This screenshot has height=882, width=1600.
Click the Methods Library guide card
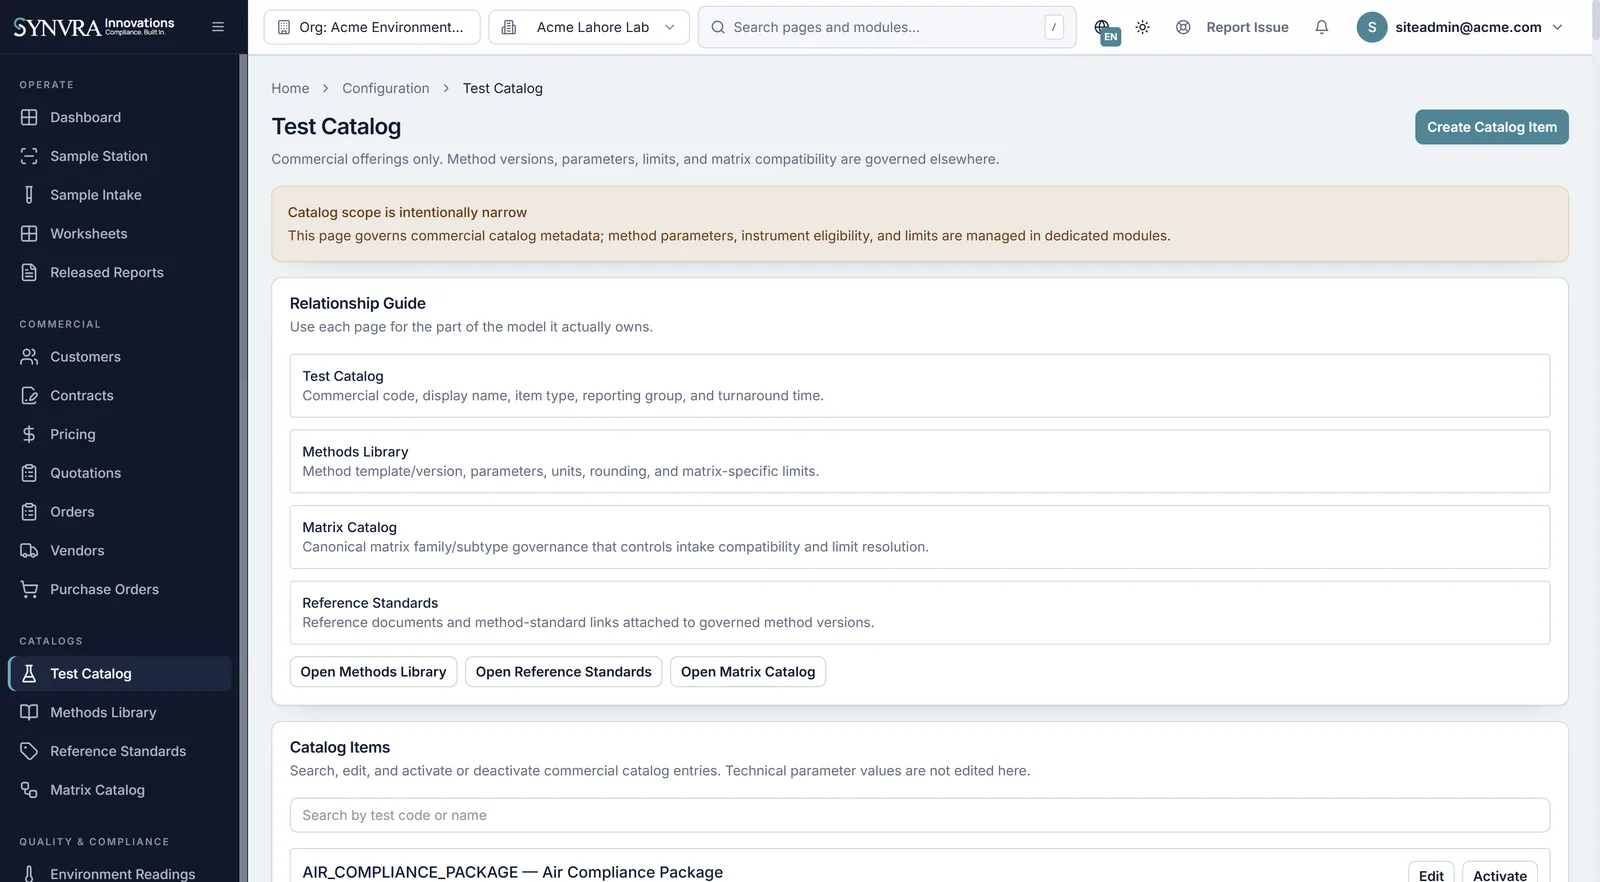tap(920, 461)
